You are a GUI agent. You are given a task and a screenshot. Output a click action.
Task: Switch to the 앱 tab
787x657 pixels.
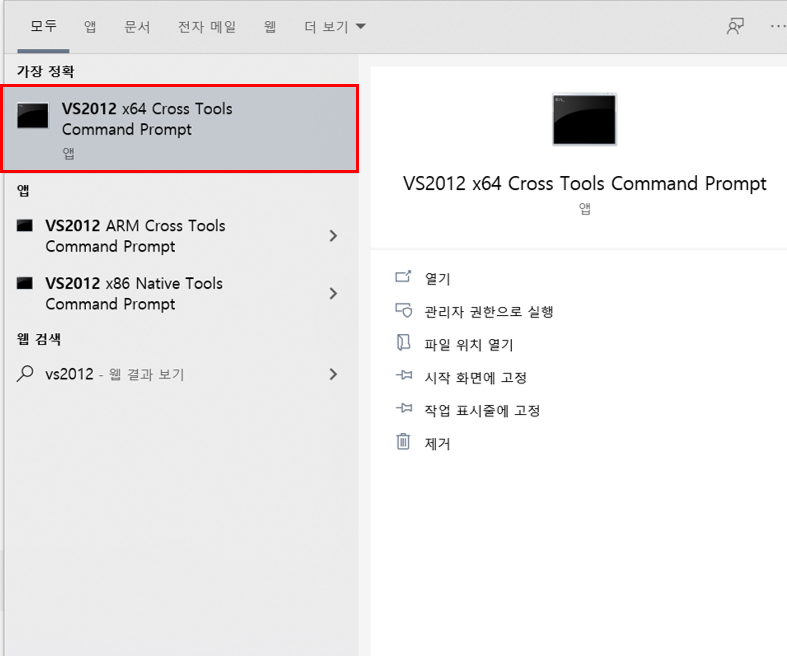click(x=90, y=26)
